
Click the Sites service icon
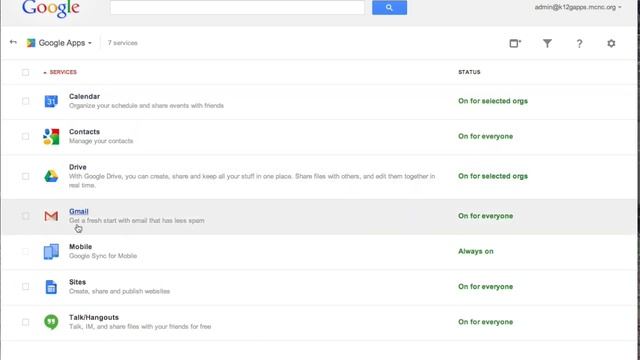pos(51,287)
